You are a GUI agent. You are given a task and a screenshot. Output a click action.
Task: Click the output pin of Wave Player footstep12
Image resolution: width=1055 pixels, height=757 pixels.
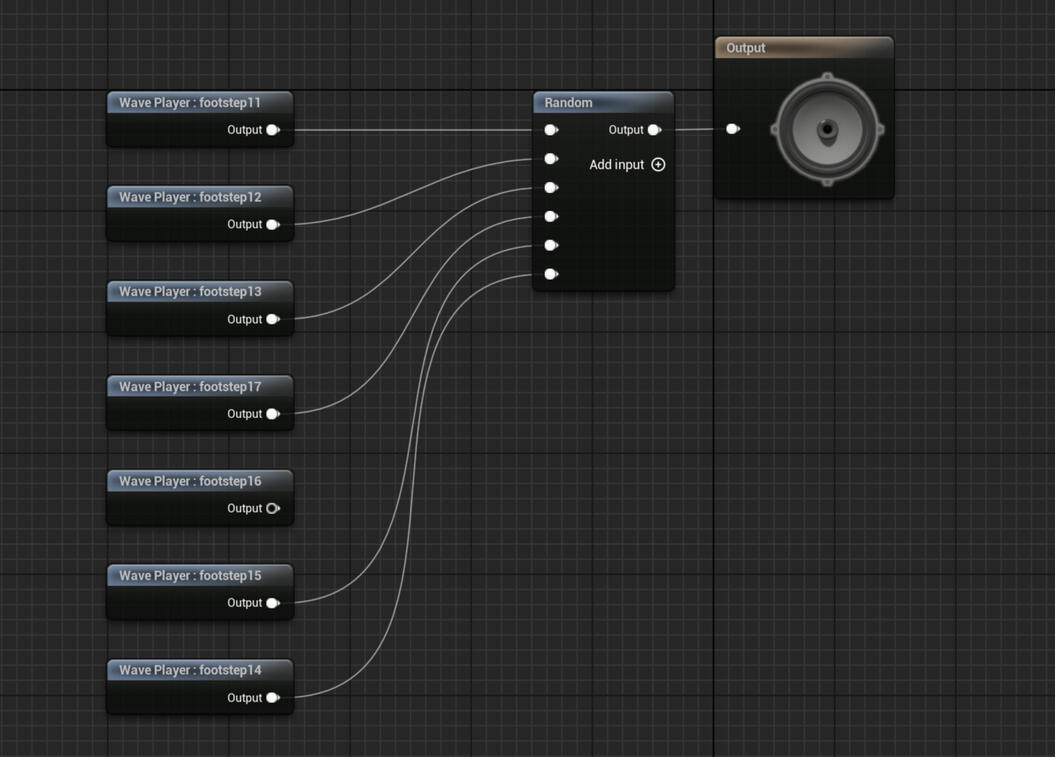pyautogui.click(x=272, y=225)
